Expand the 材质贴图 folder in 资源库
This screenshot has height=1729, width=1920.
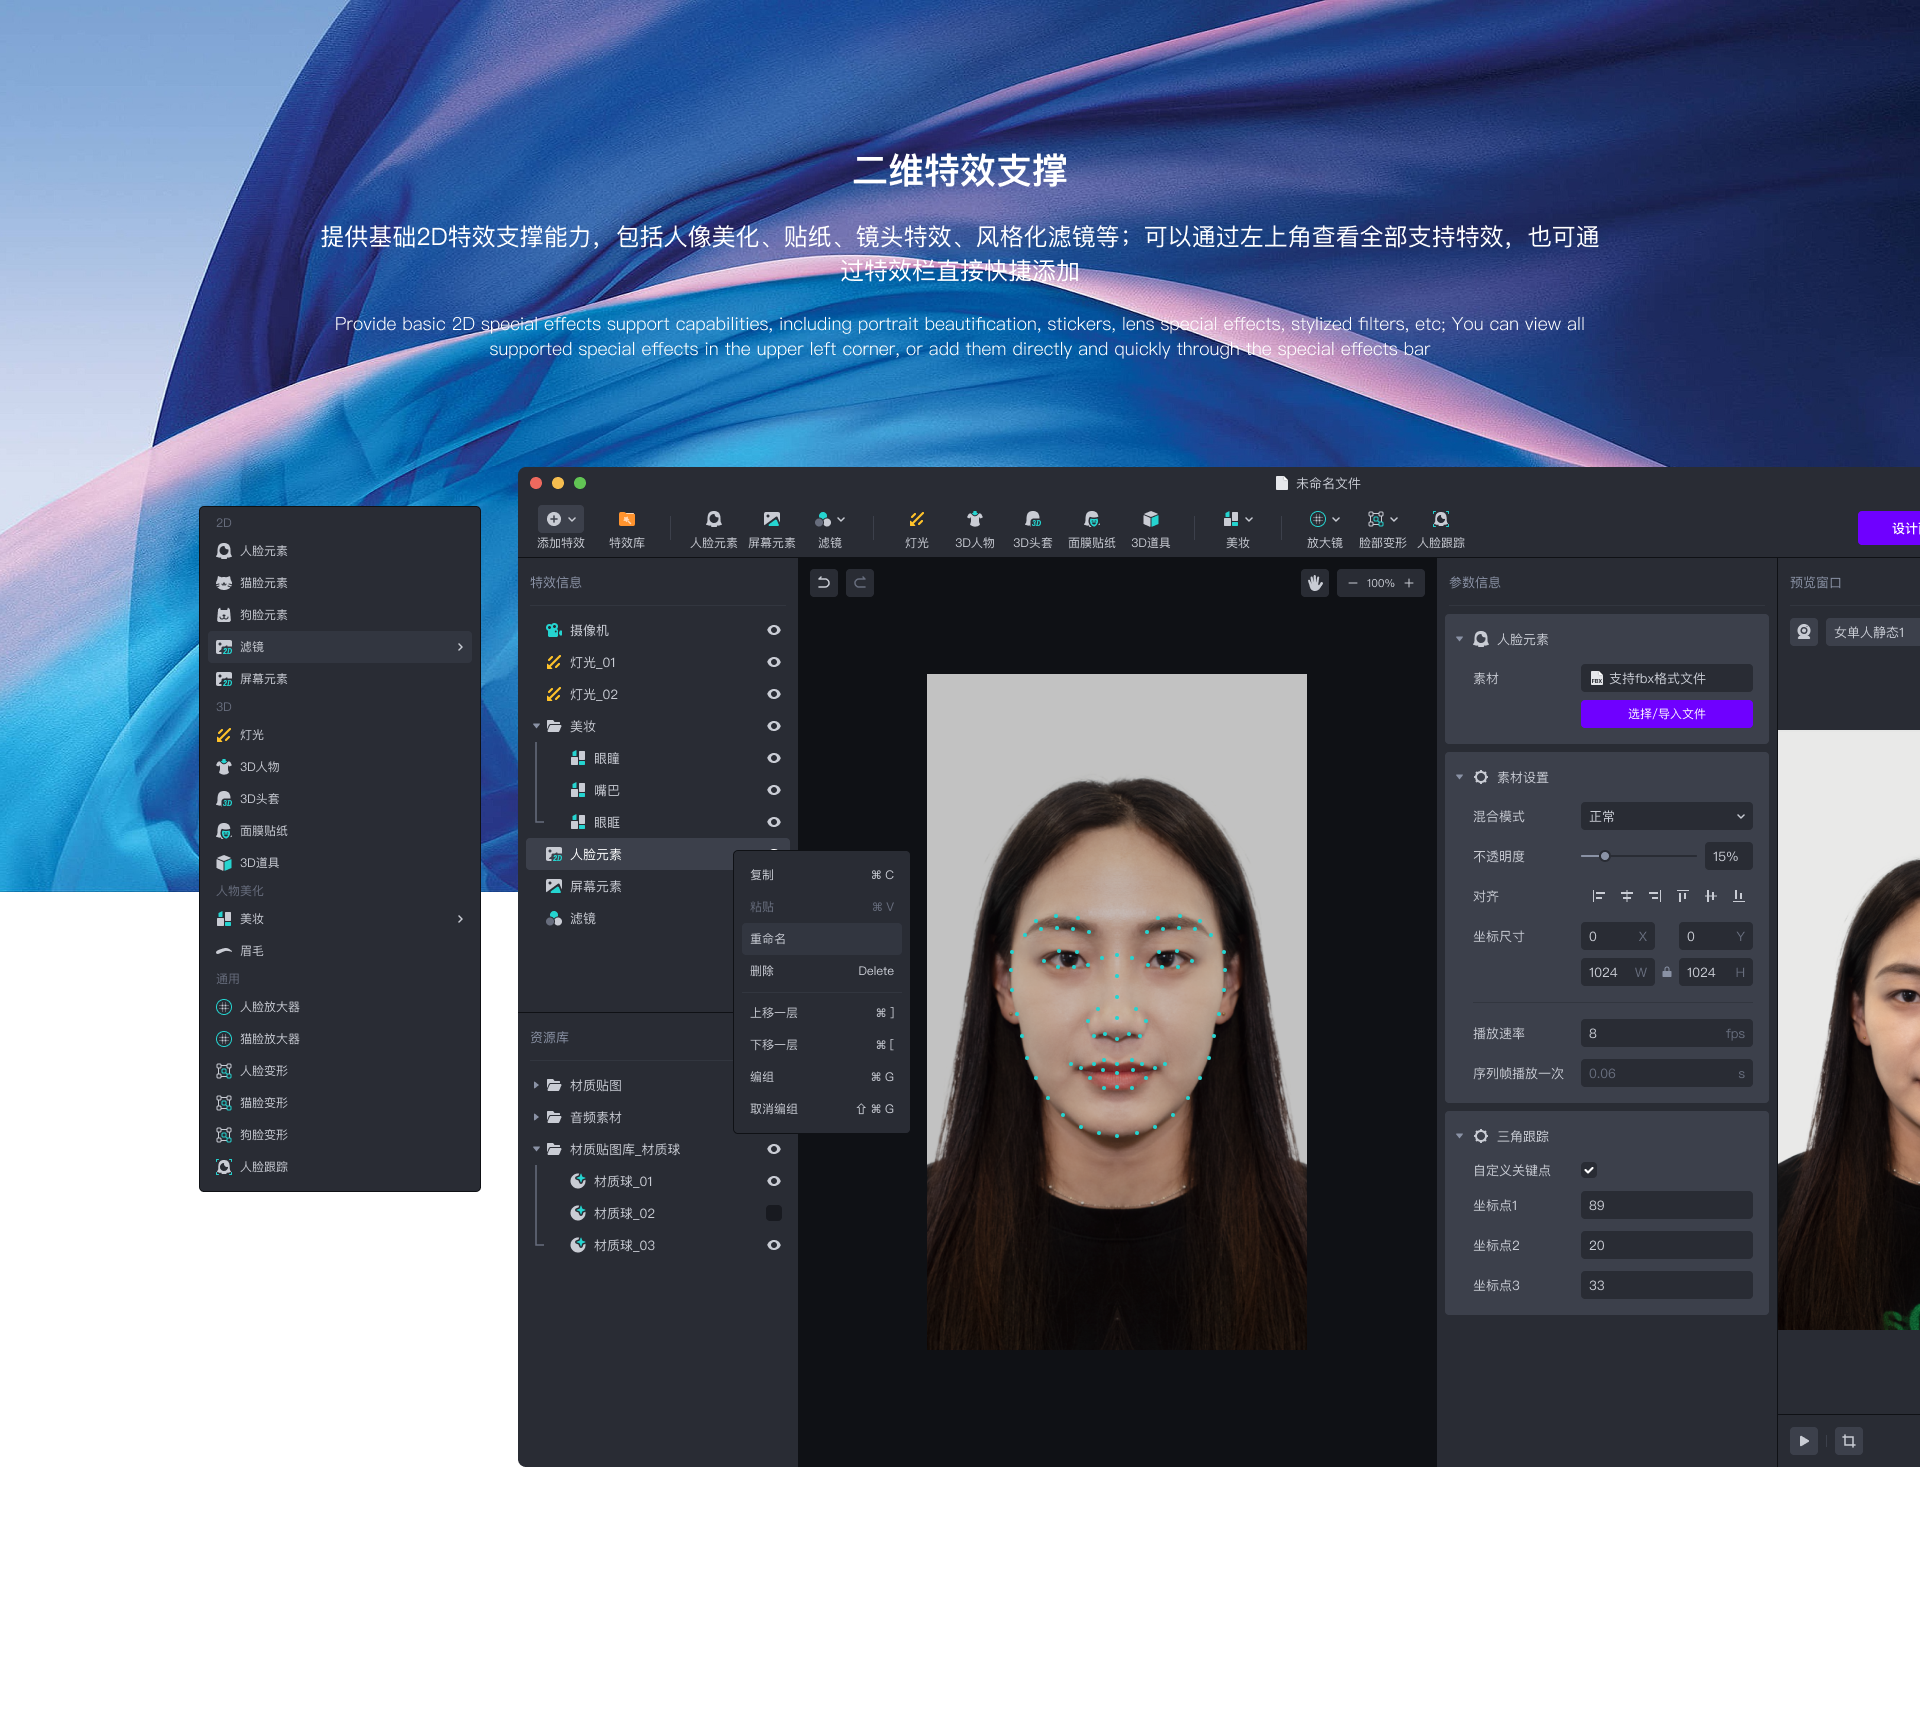point(537,1085)
